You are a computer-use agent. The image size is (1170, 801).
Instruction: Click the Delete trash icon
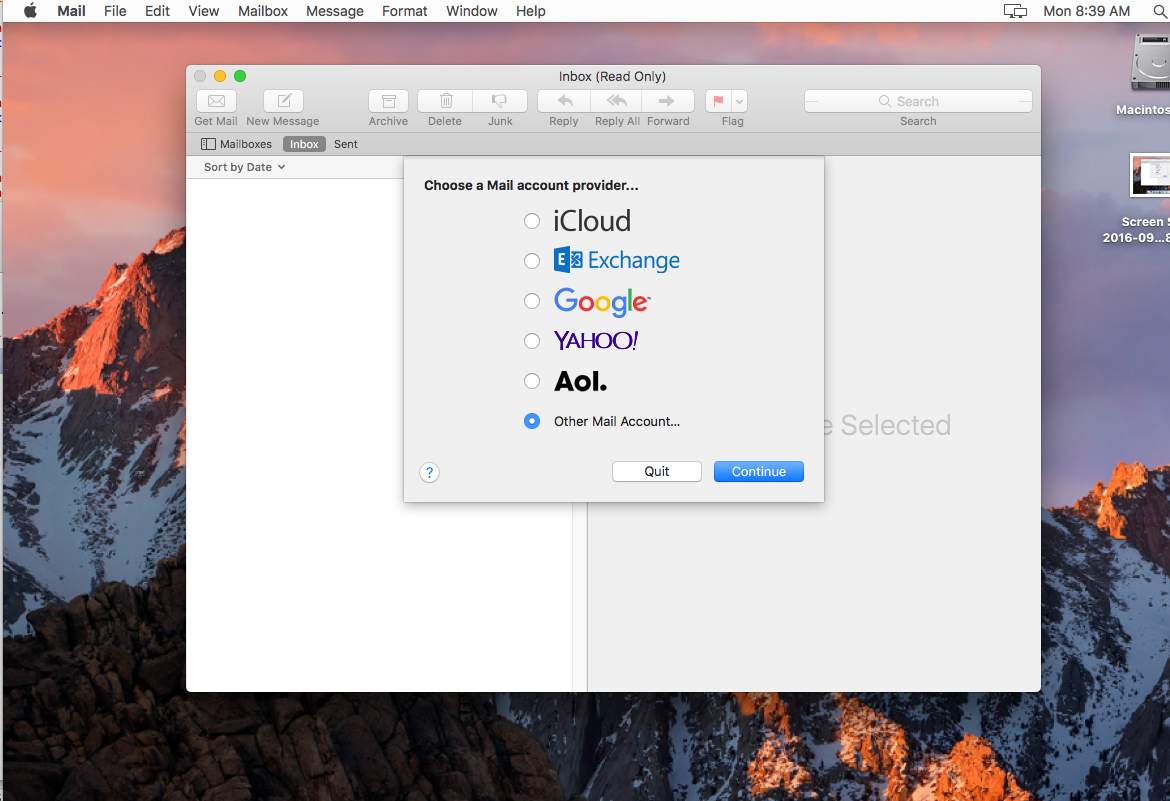[445, 101]
